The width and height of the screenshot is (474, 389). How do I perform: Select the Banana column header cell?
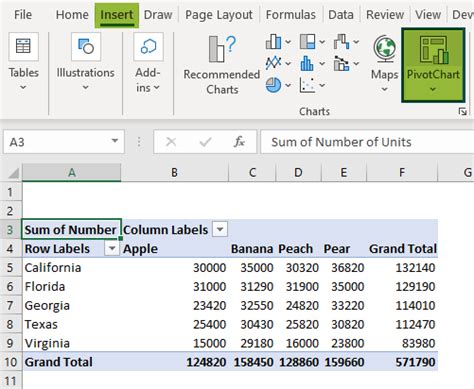coord(252,248)
